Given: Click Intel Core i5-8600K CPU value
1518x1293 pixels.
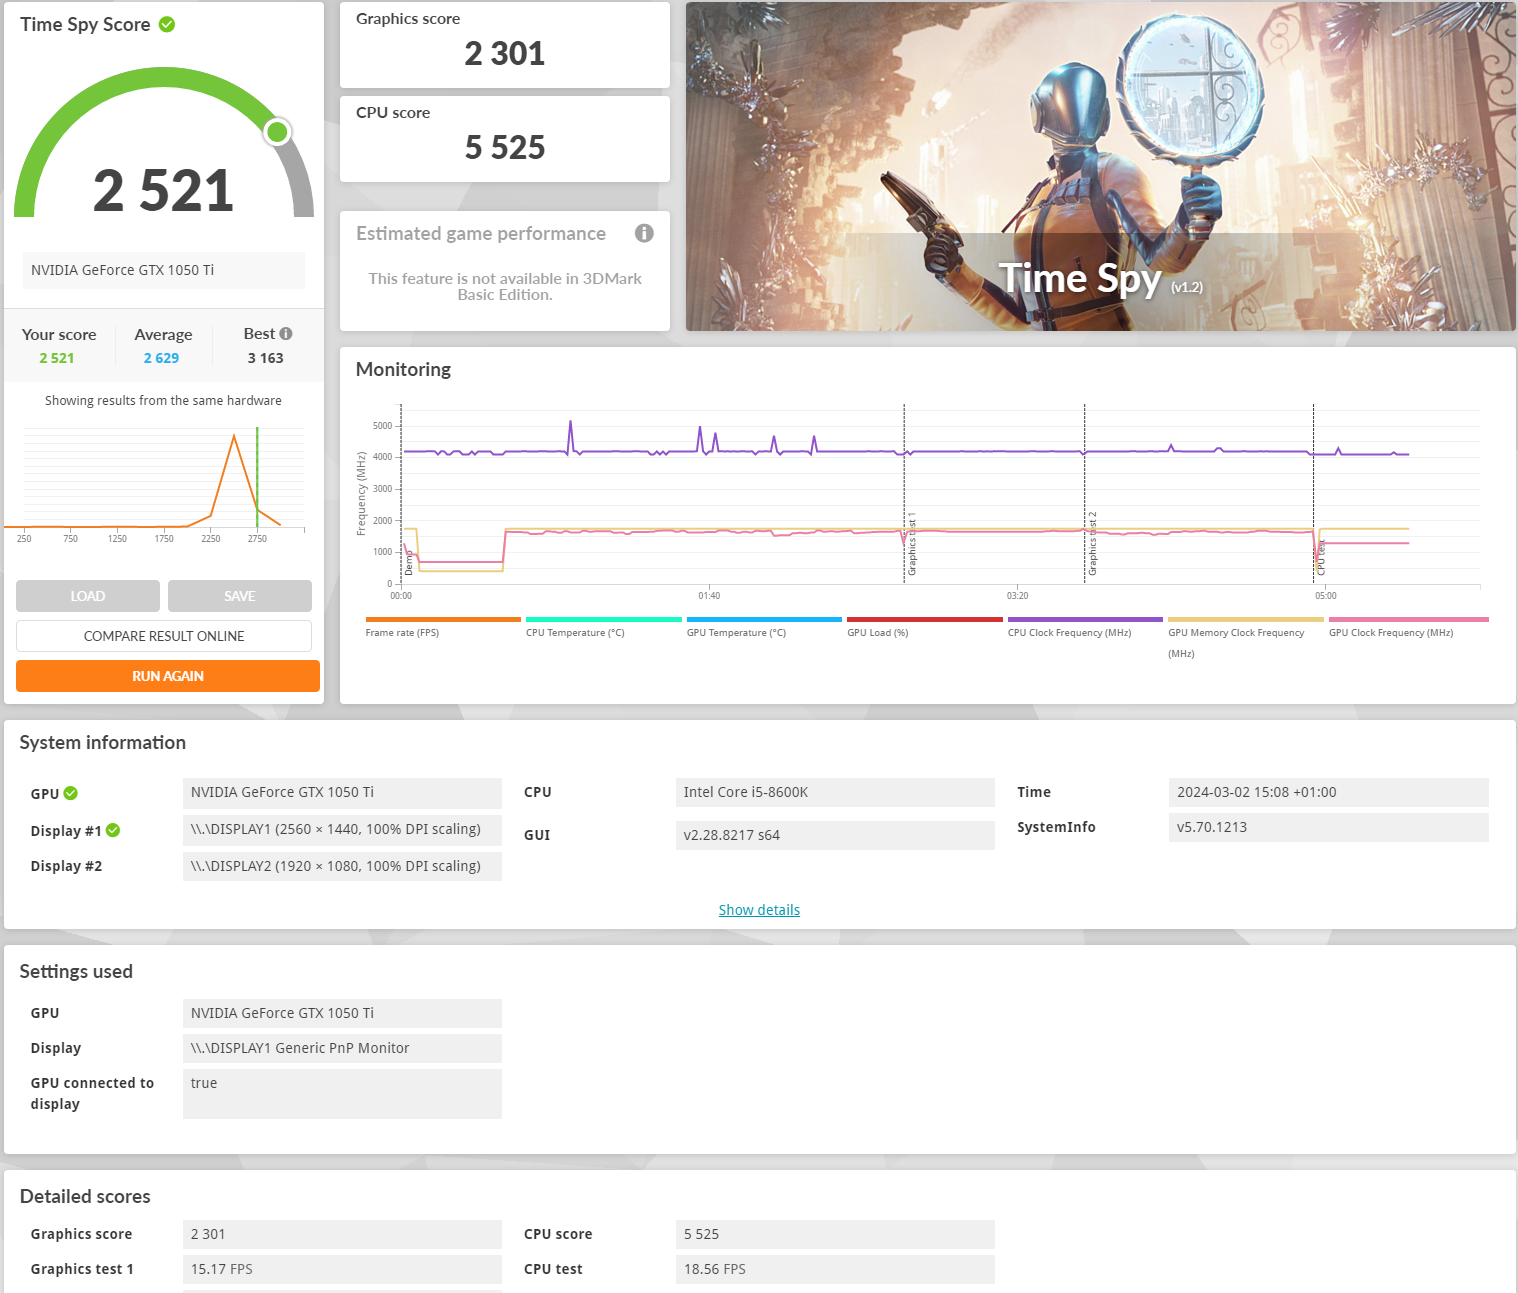Looking at the screenshot, I should pyautogui.click(x=835, y=793).
